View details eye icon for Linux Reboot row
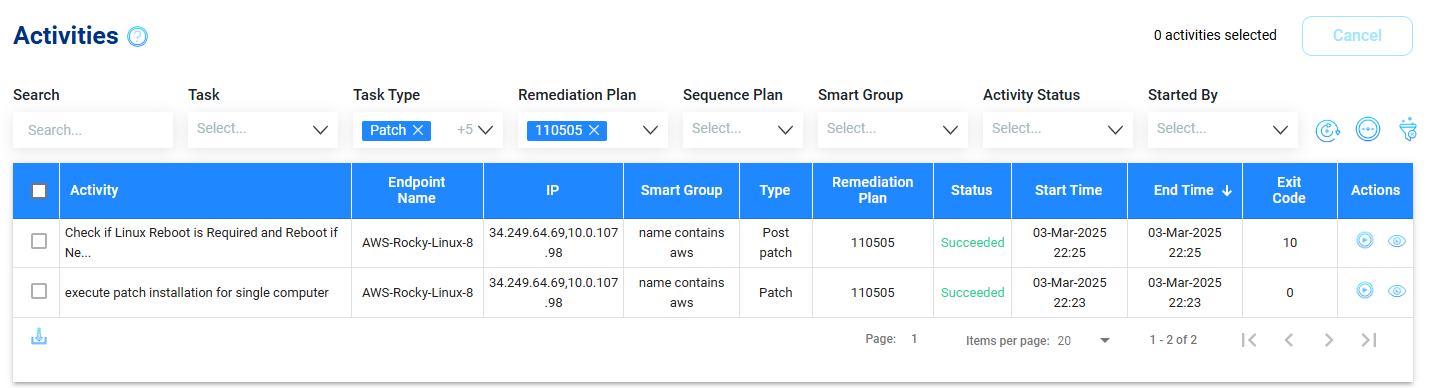 point(1398,240)
